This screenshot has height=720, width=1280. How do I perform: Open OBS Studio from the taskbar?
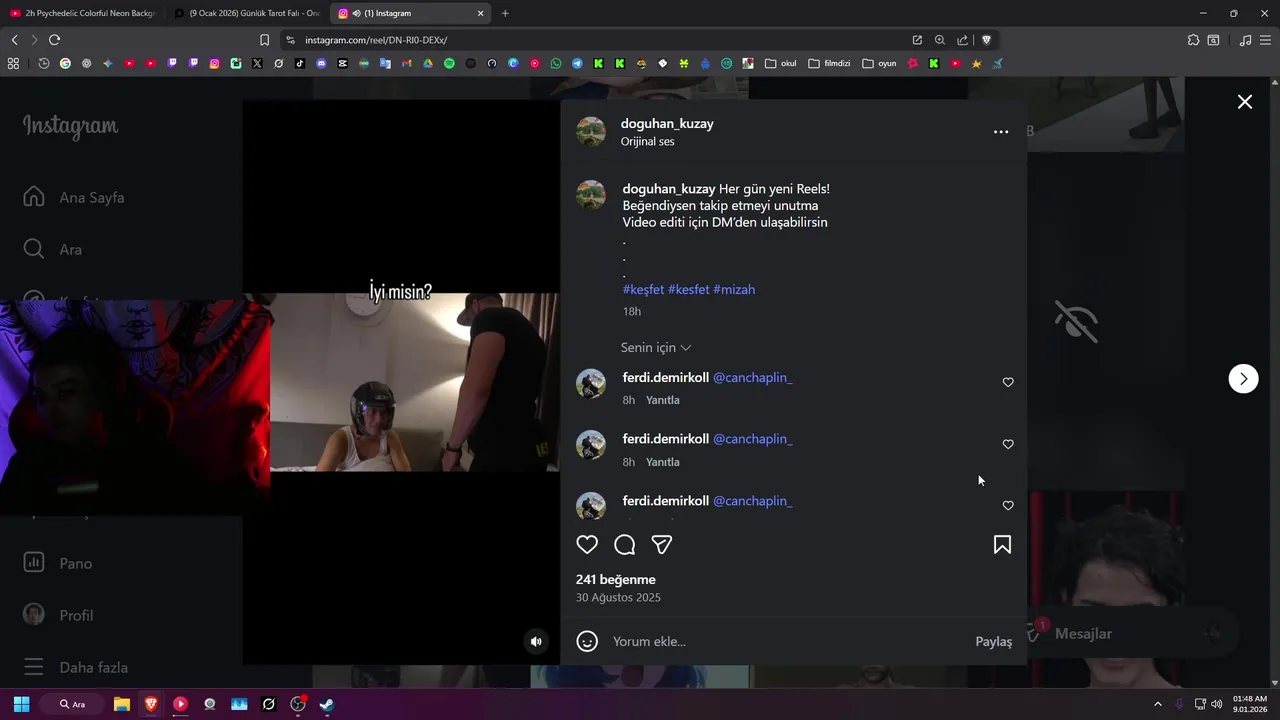click(x=298, y=704)
